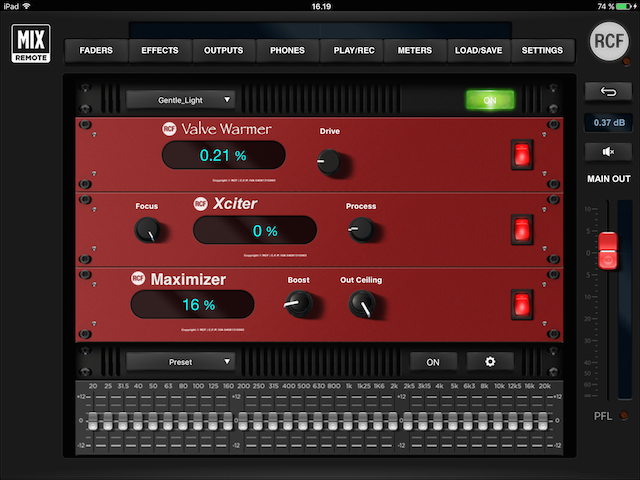Click the Maximizer RCF logo

138,278
